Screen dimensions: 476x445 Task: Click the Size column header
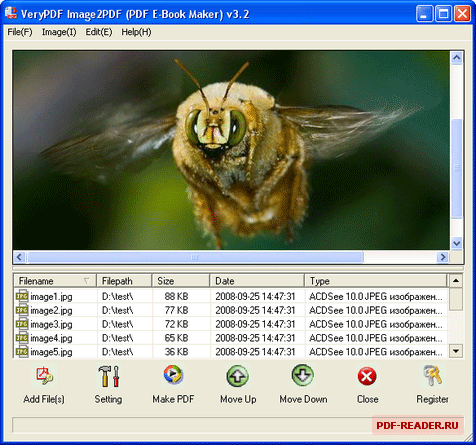[x=181, y=281]
